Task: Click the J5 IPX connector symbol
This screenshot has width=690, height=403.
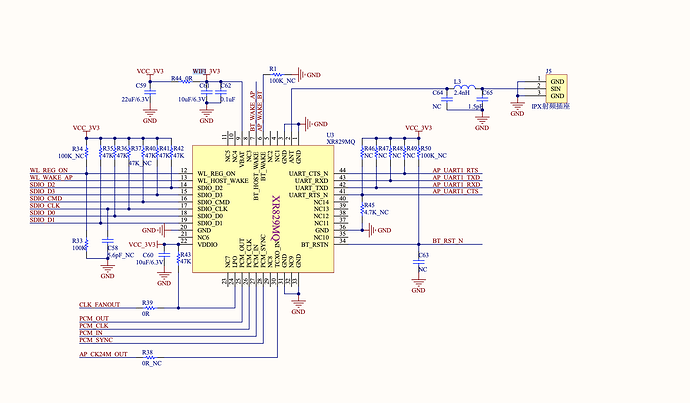Action: [556, 88]
